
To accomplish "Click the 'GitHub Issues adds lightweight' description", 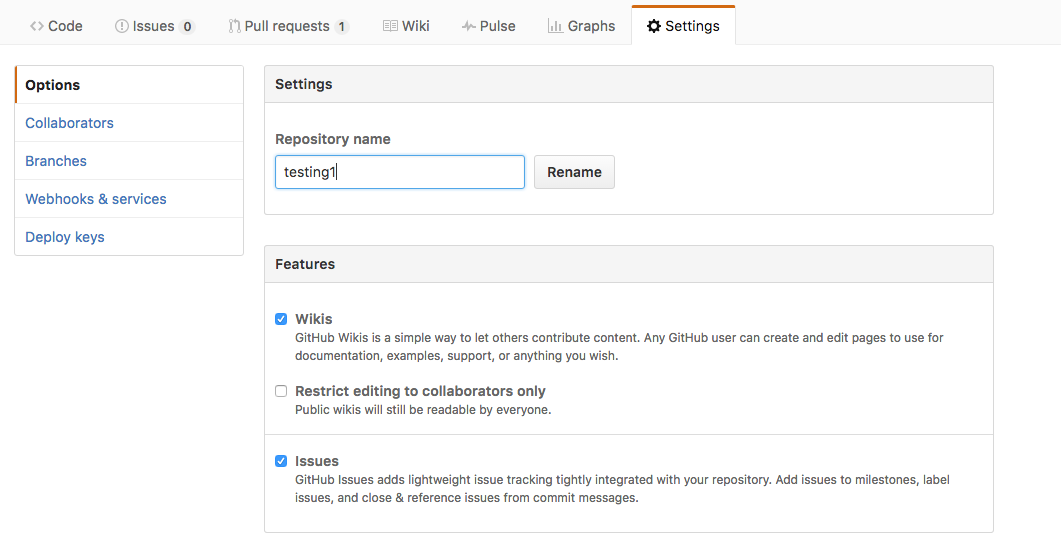I will [x=623, y=489].
